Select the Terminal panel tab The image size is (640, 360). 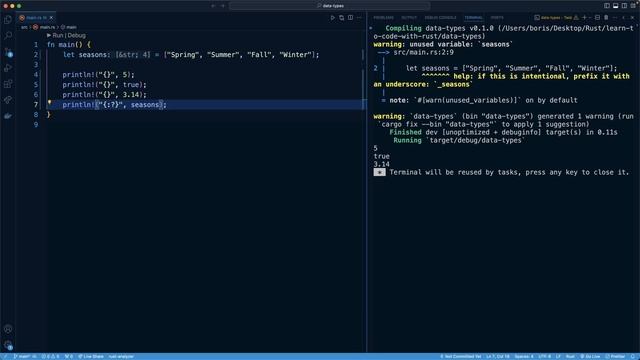(473, 18)
